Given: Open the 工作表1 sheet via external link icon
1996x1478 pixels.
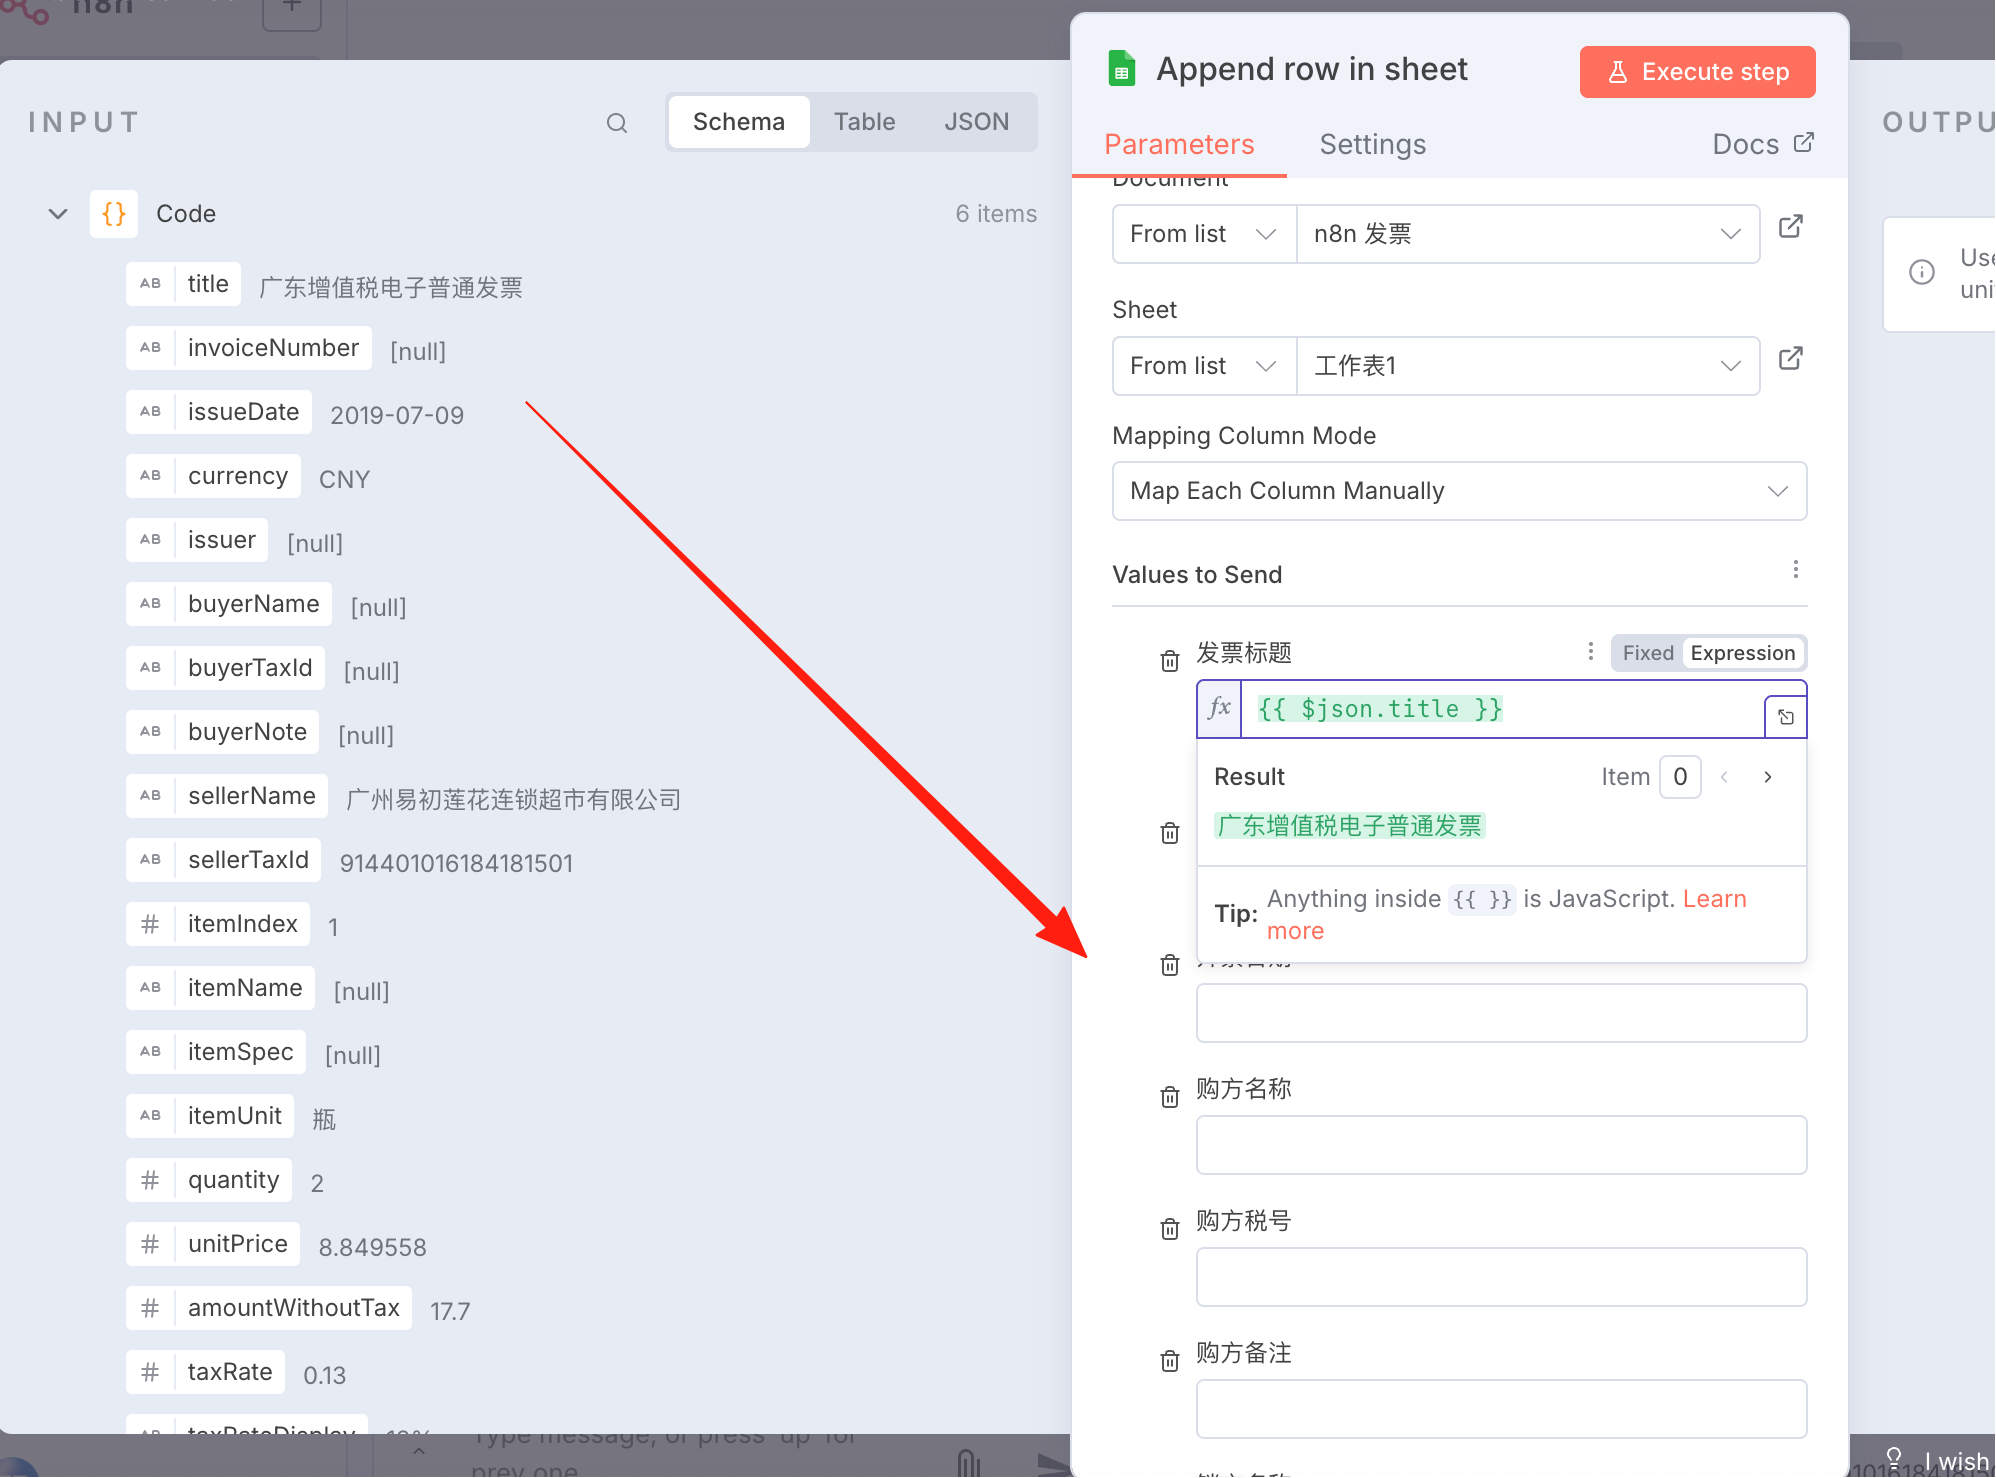Looking at the screenshot, I should tap(1790, 359).
